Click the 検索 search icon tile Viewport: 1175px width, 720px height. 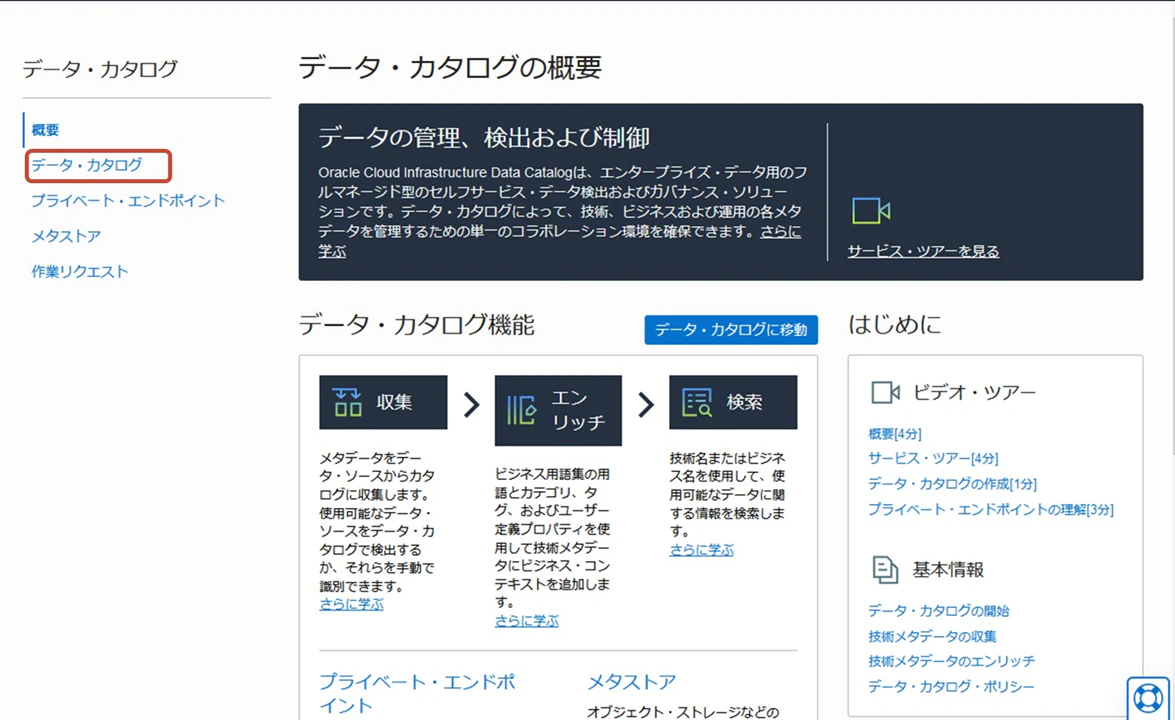pos(733,402)
